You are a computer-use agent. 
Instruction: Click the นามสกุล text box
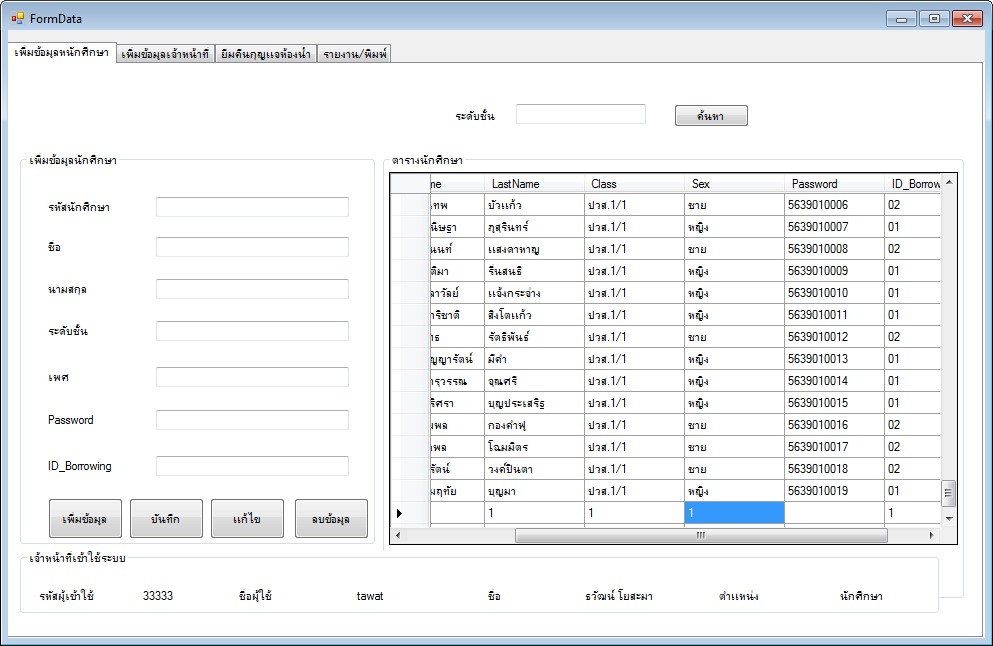click(252, 289)
